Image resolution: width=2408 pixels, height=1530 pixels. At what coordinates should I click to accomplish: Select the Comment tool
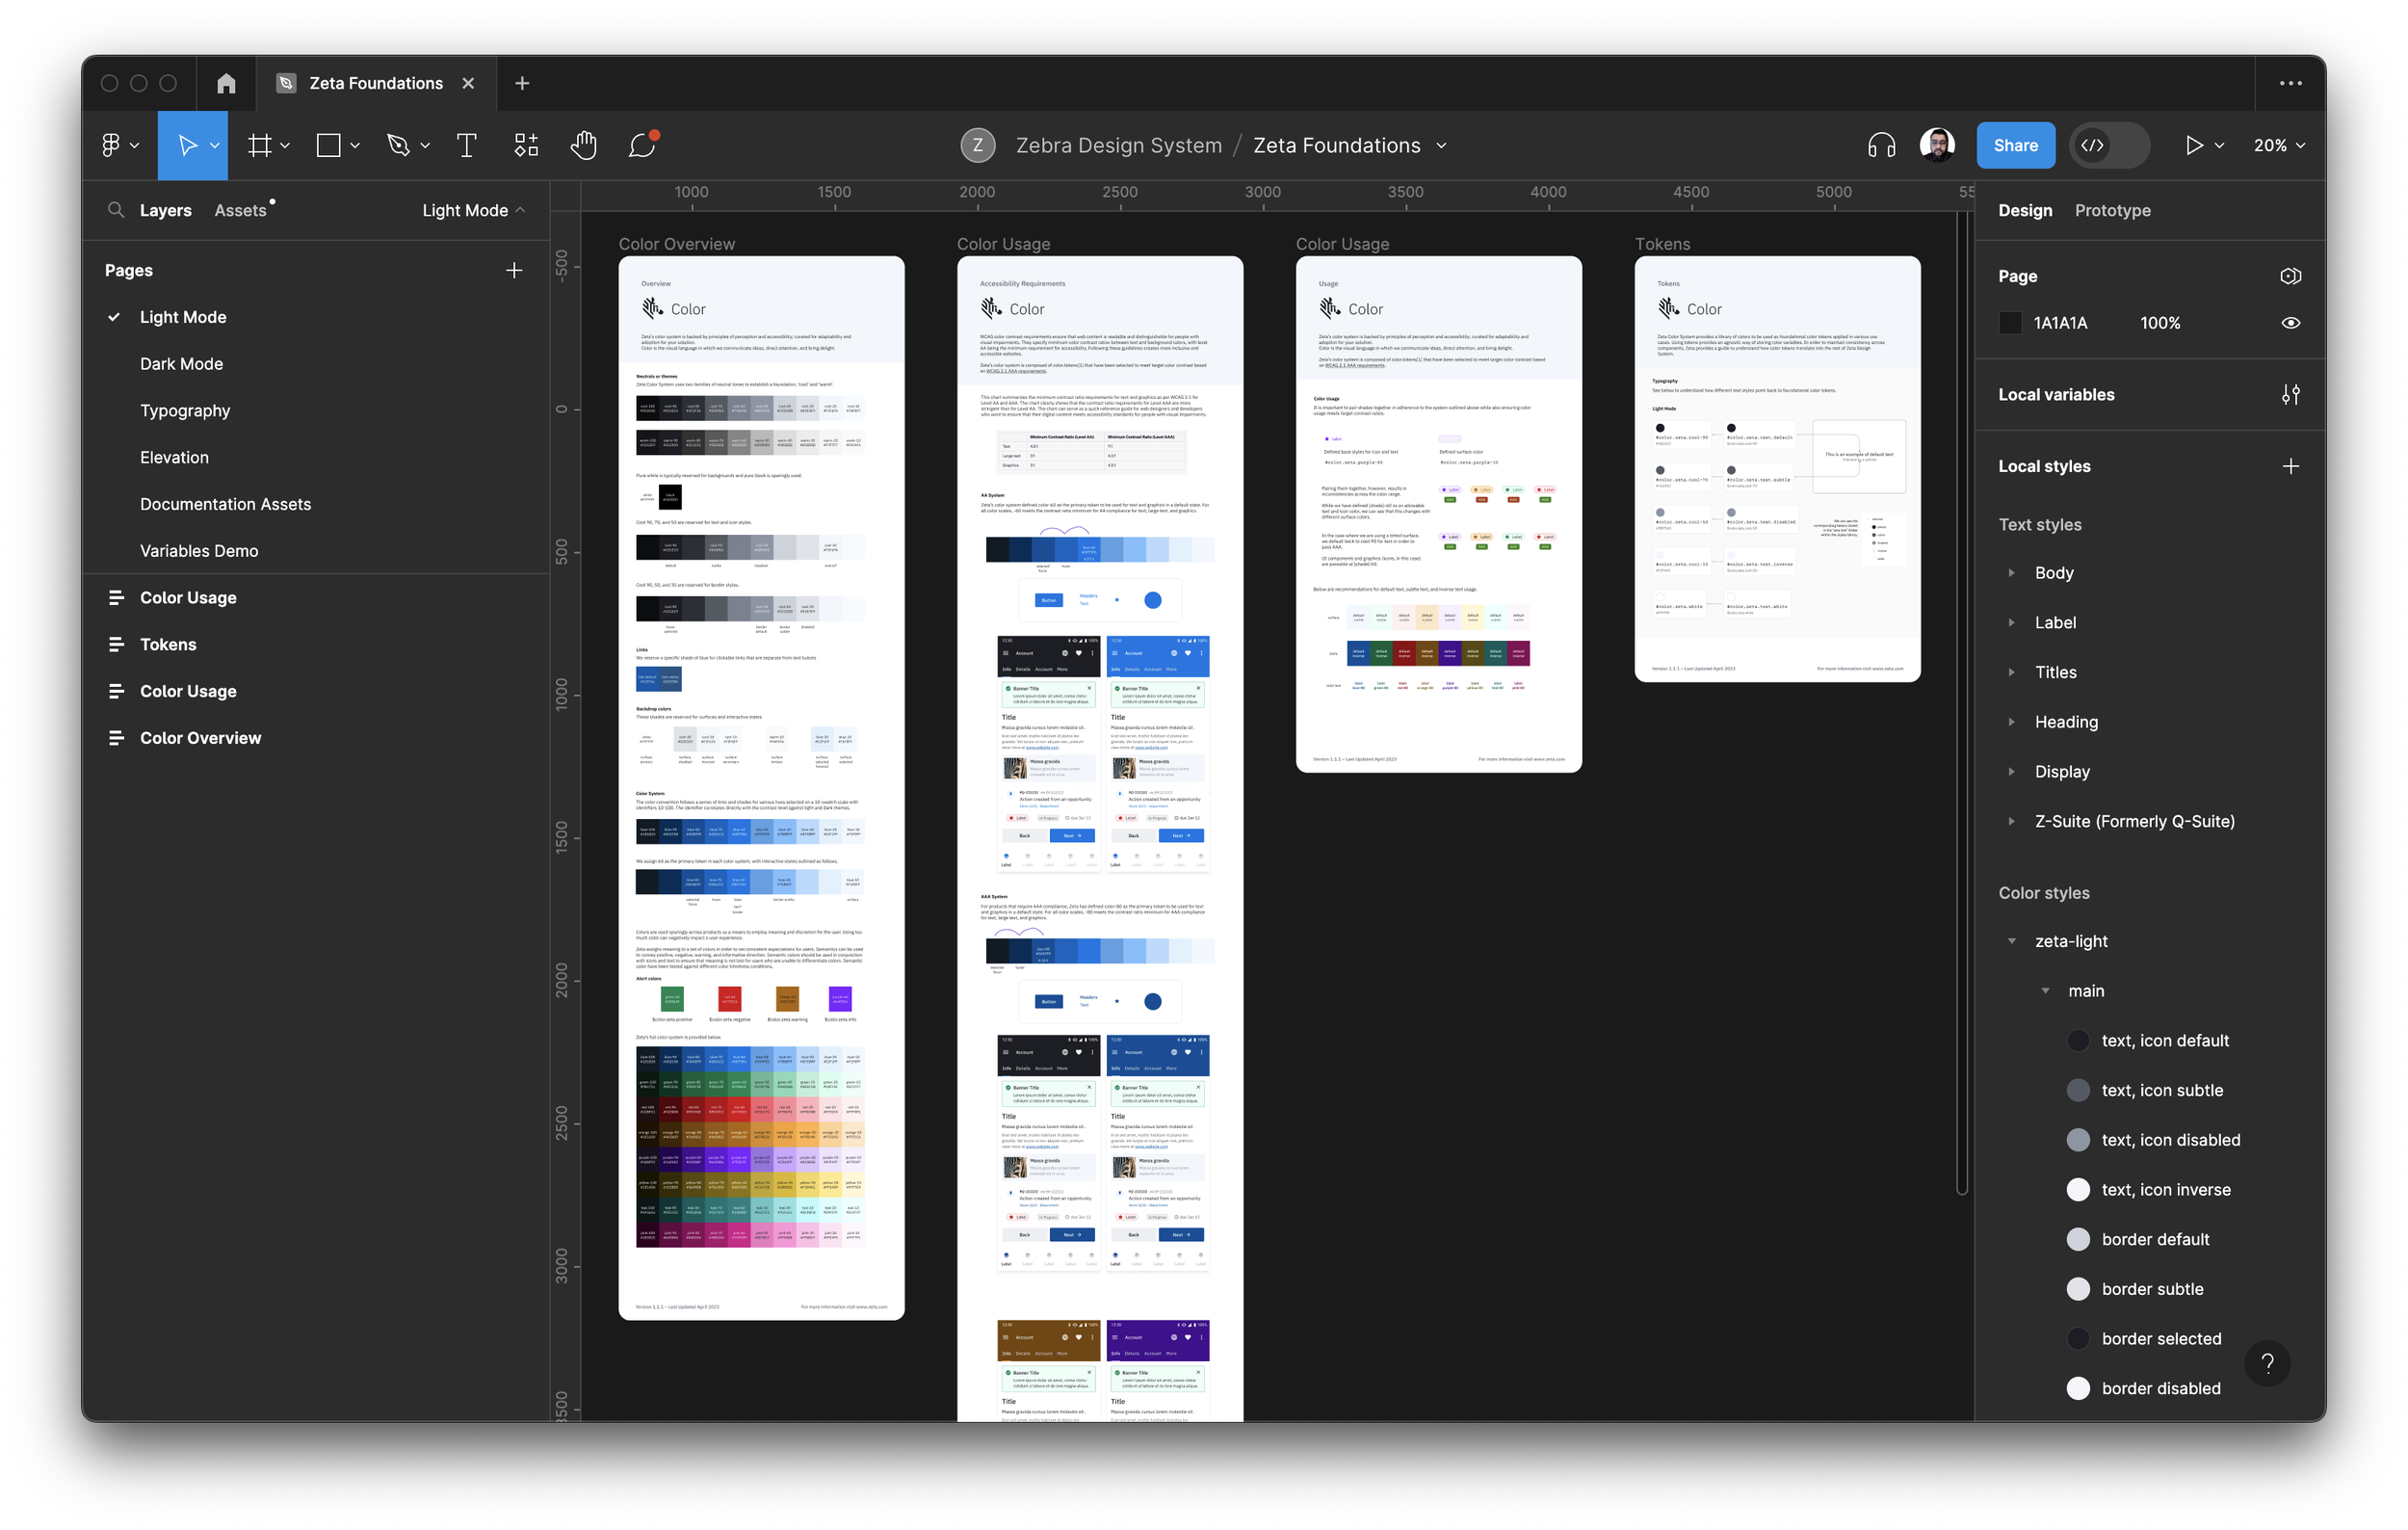(642, 146)
